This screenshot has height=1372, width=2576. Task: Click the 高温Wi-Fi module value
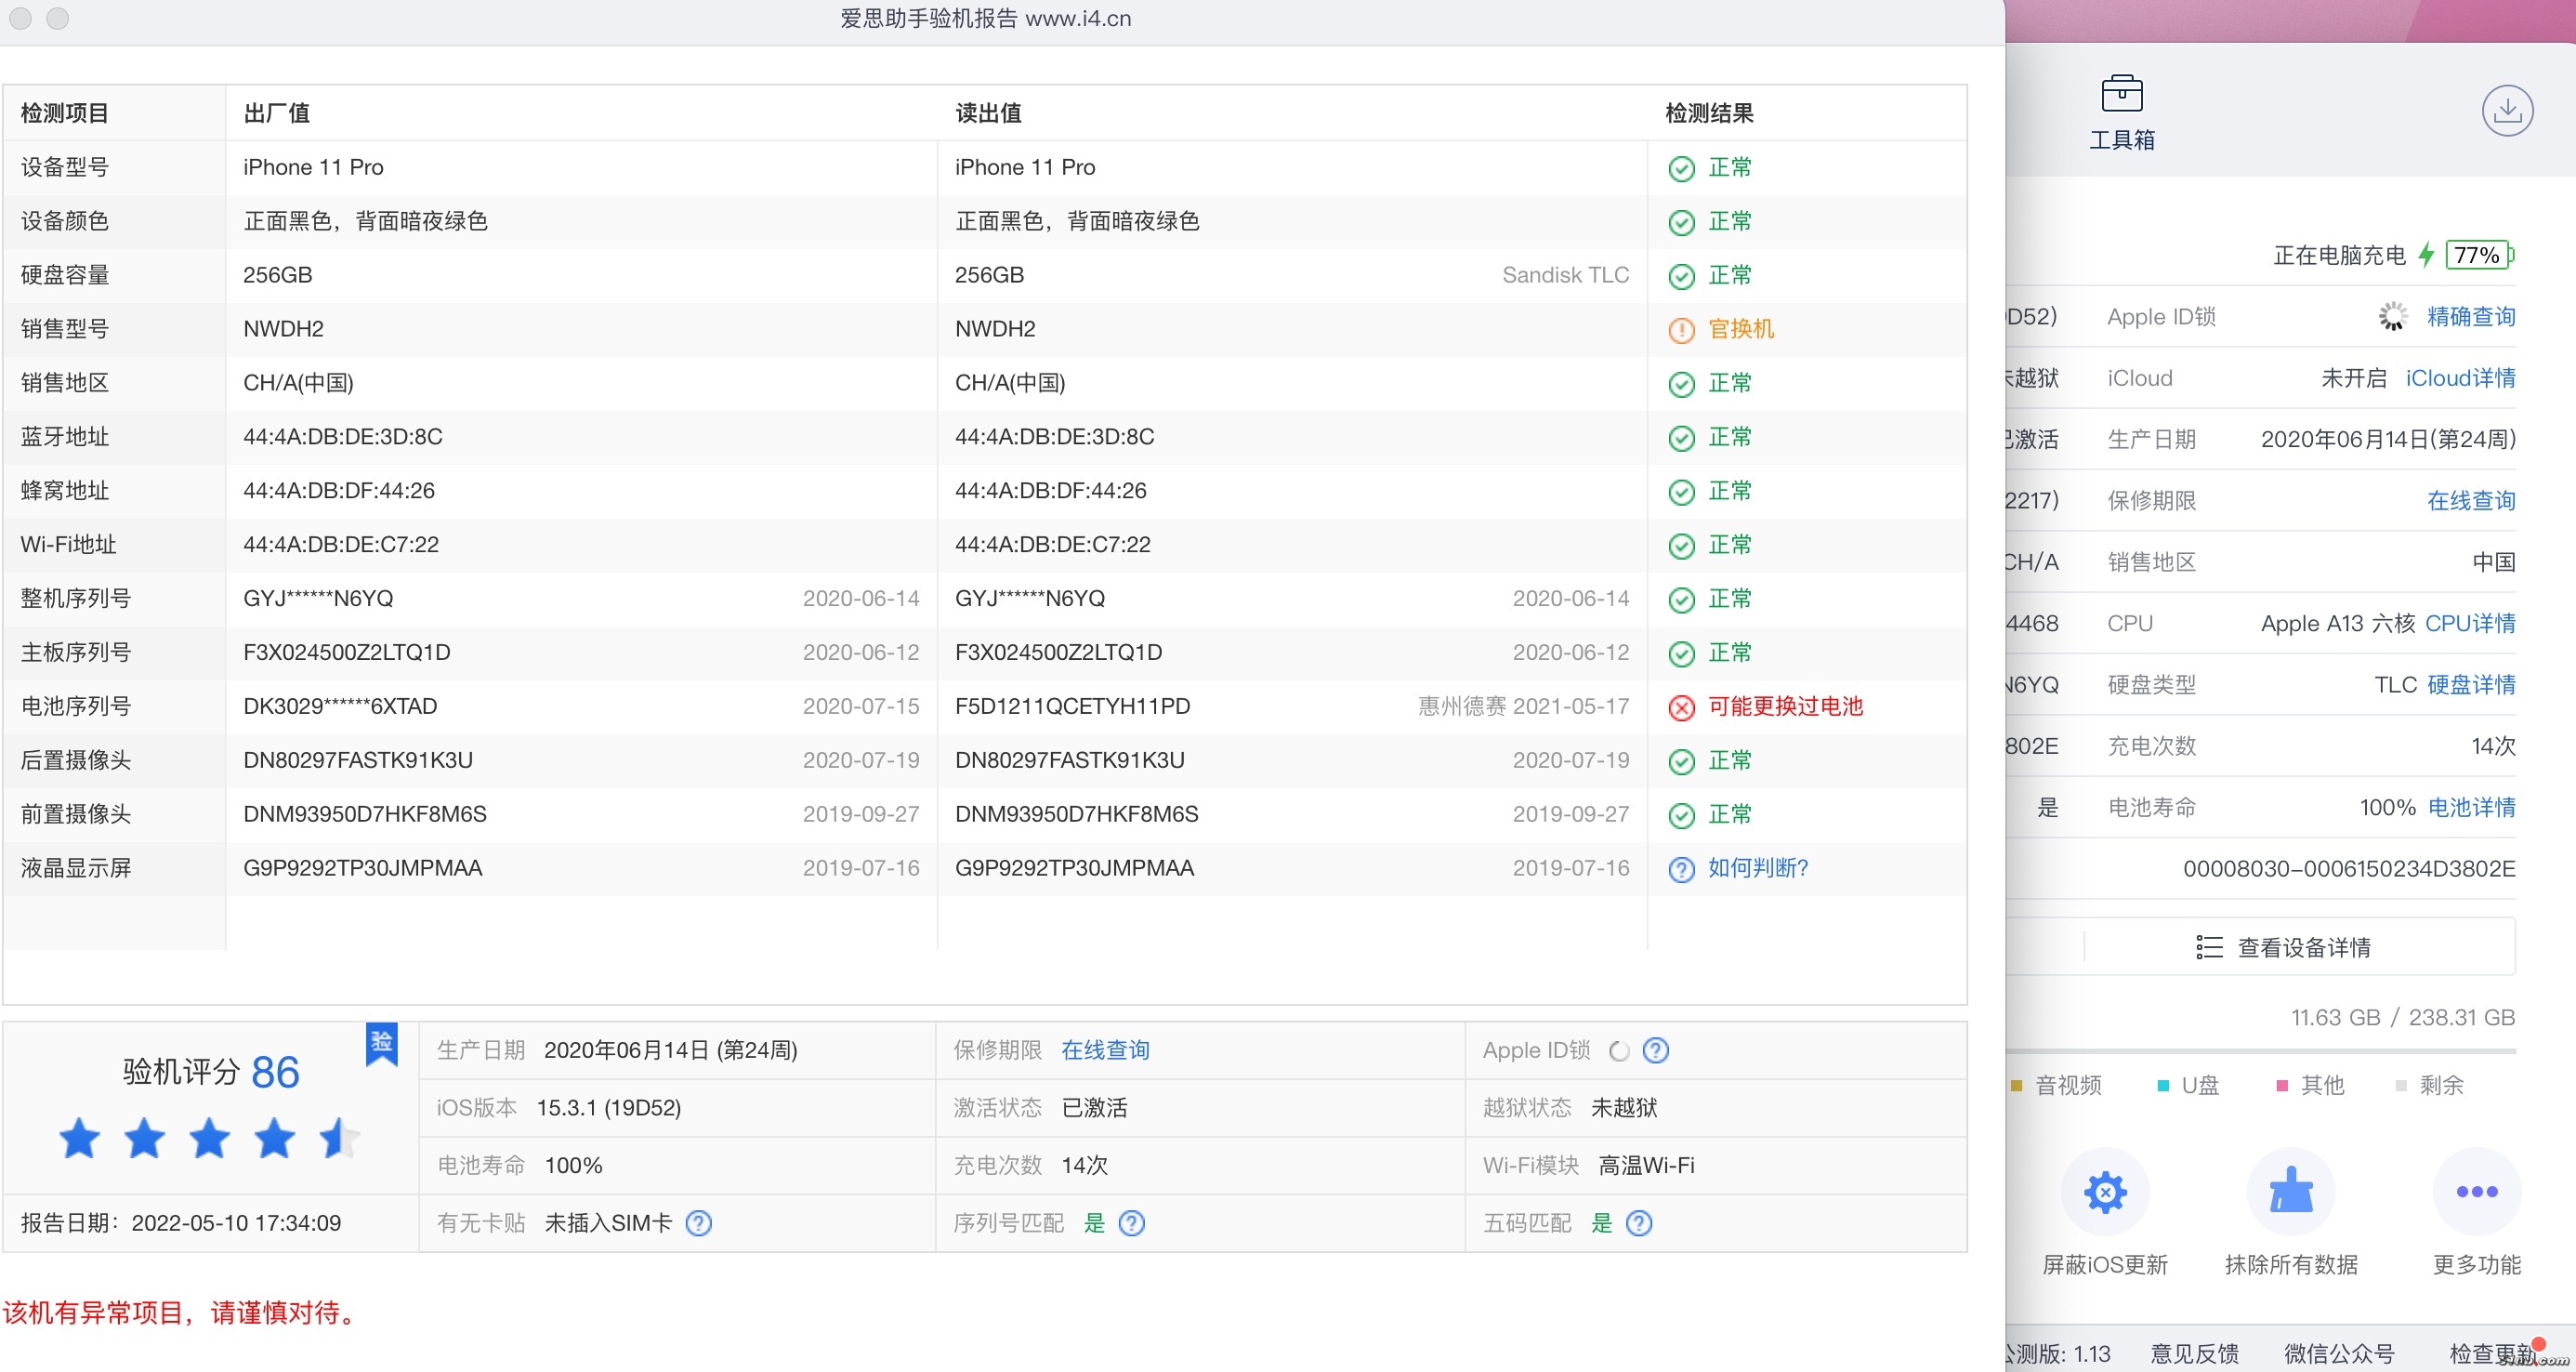(x=1645, y=1165)
